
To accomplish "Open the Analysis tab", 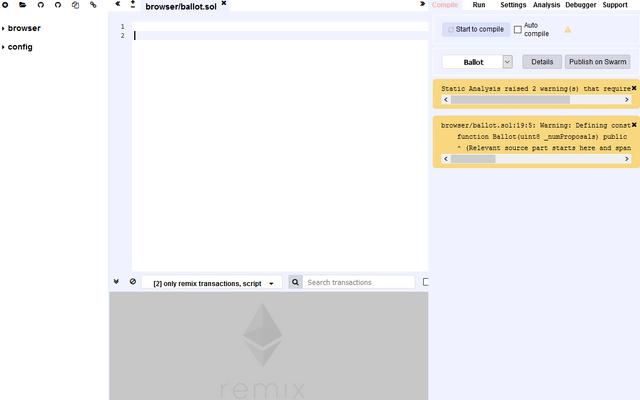I will pos(547,5).
